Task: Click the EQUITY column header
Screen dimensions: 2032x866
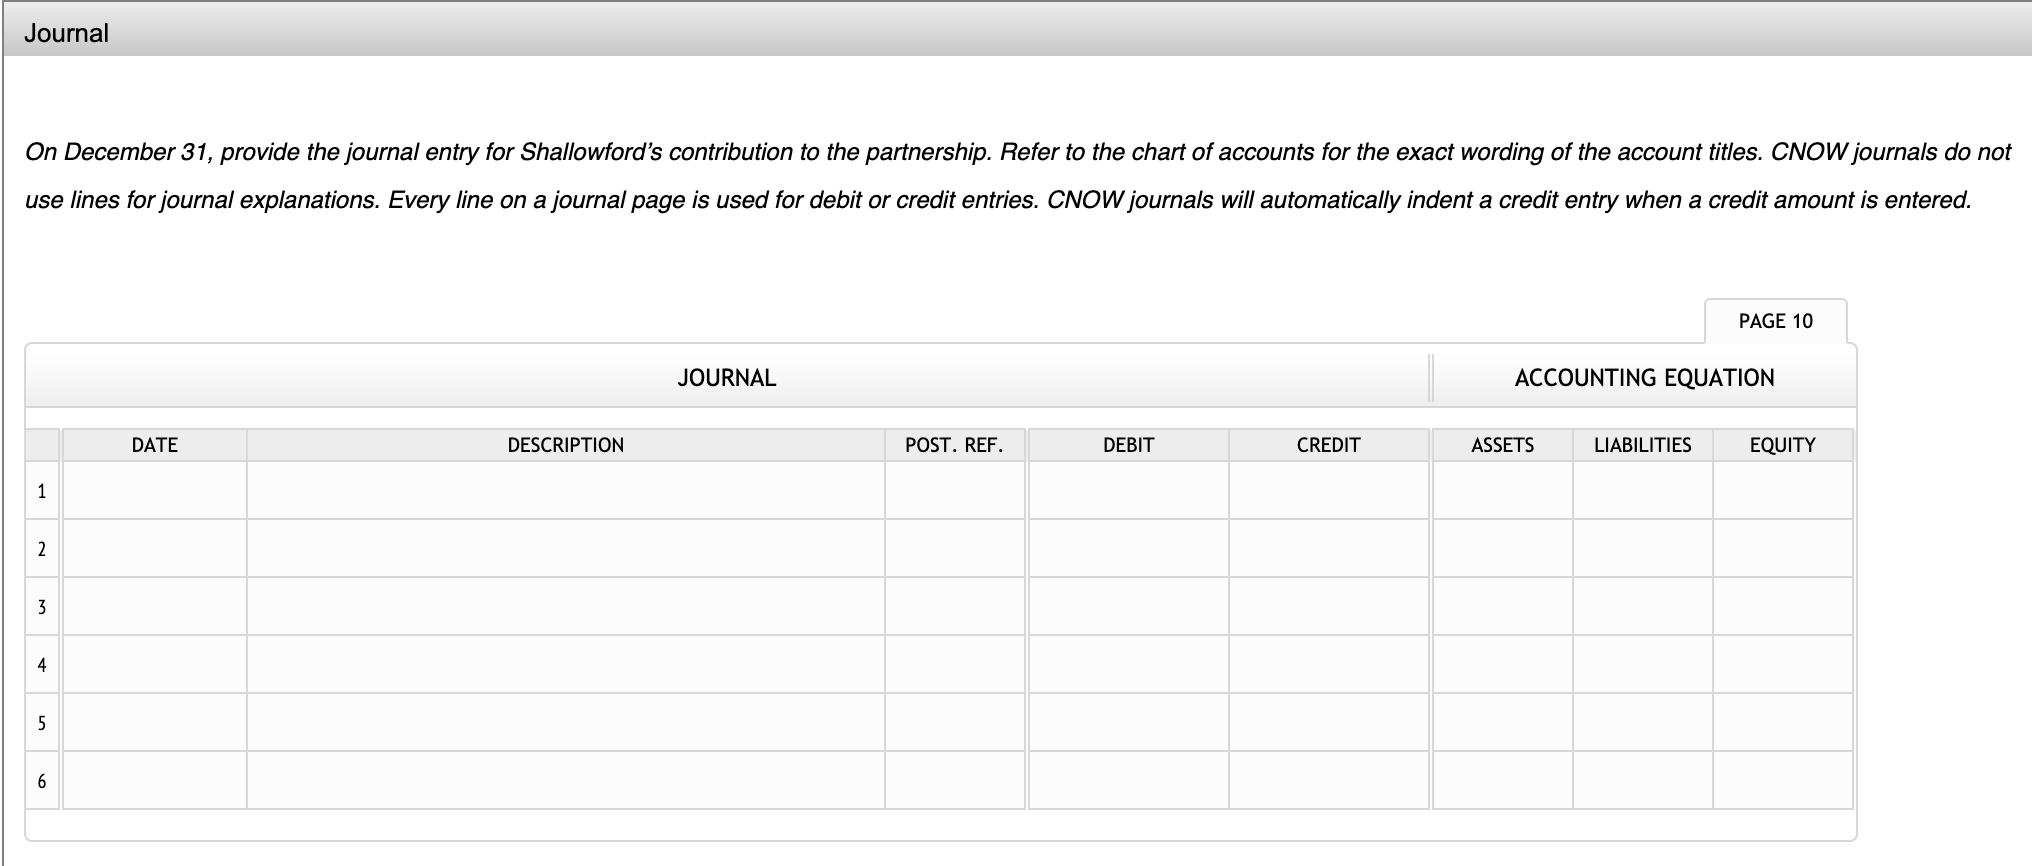Action: [1783, 445]
